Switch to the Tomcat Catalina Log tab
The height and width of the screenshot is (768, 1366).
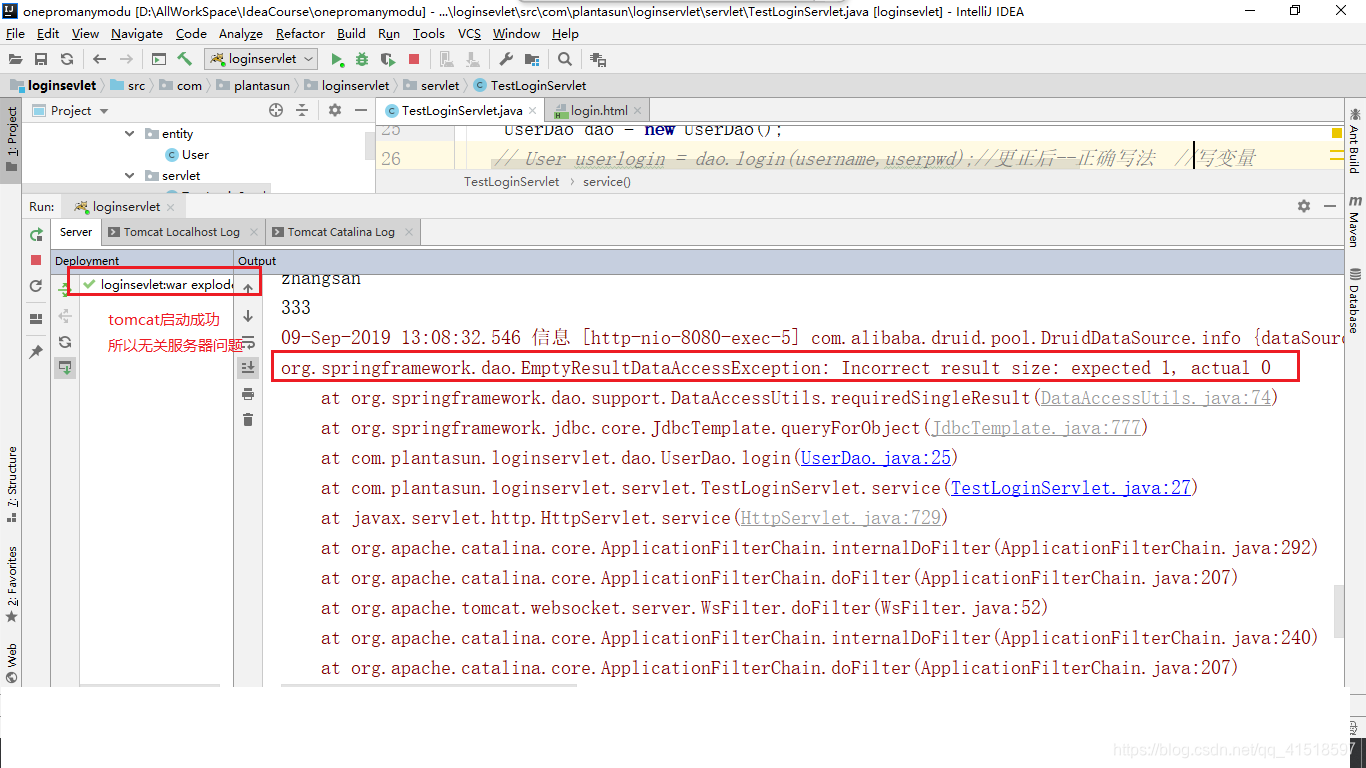[341, 232]
